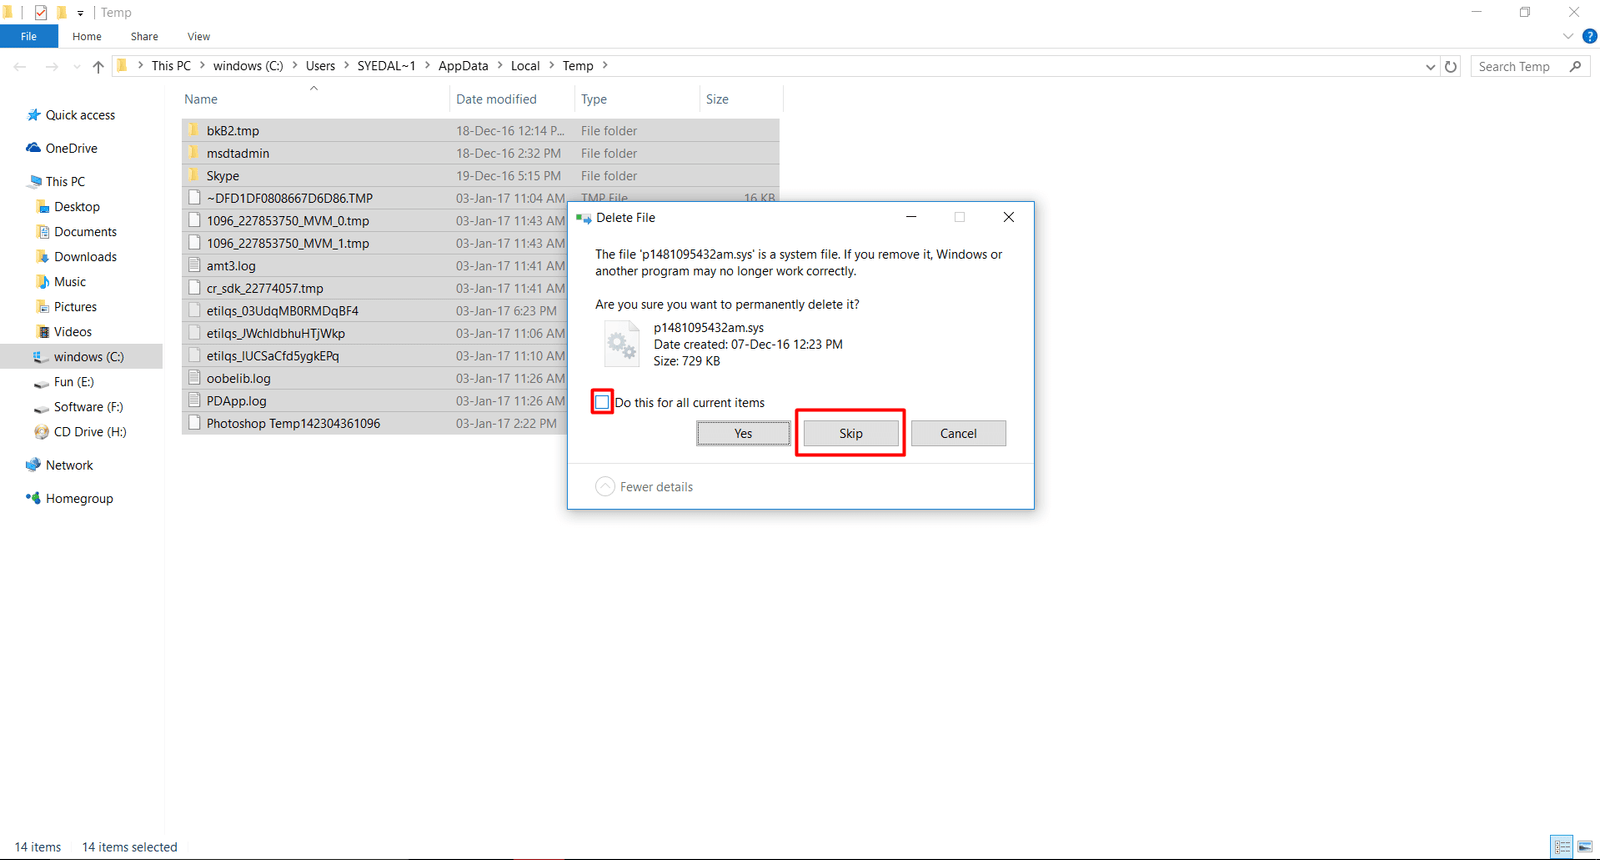Screen dimensions: 1600x860
Task: Confirm deletion with the Yes button
Action: point(743,433)
